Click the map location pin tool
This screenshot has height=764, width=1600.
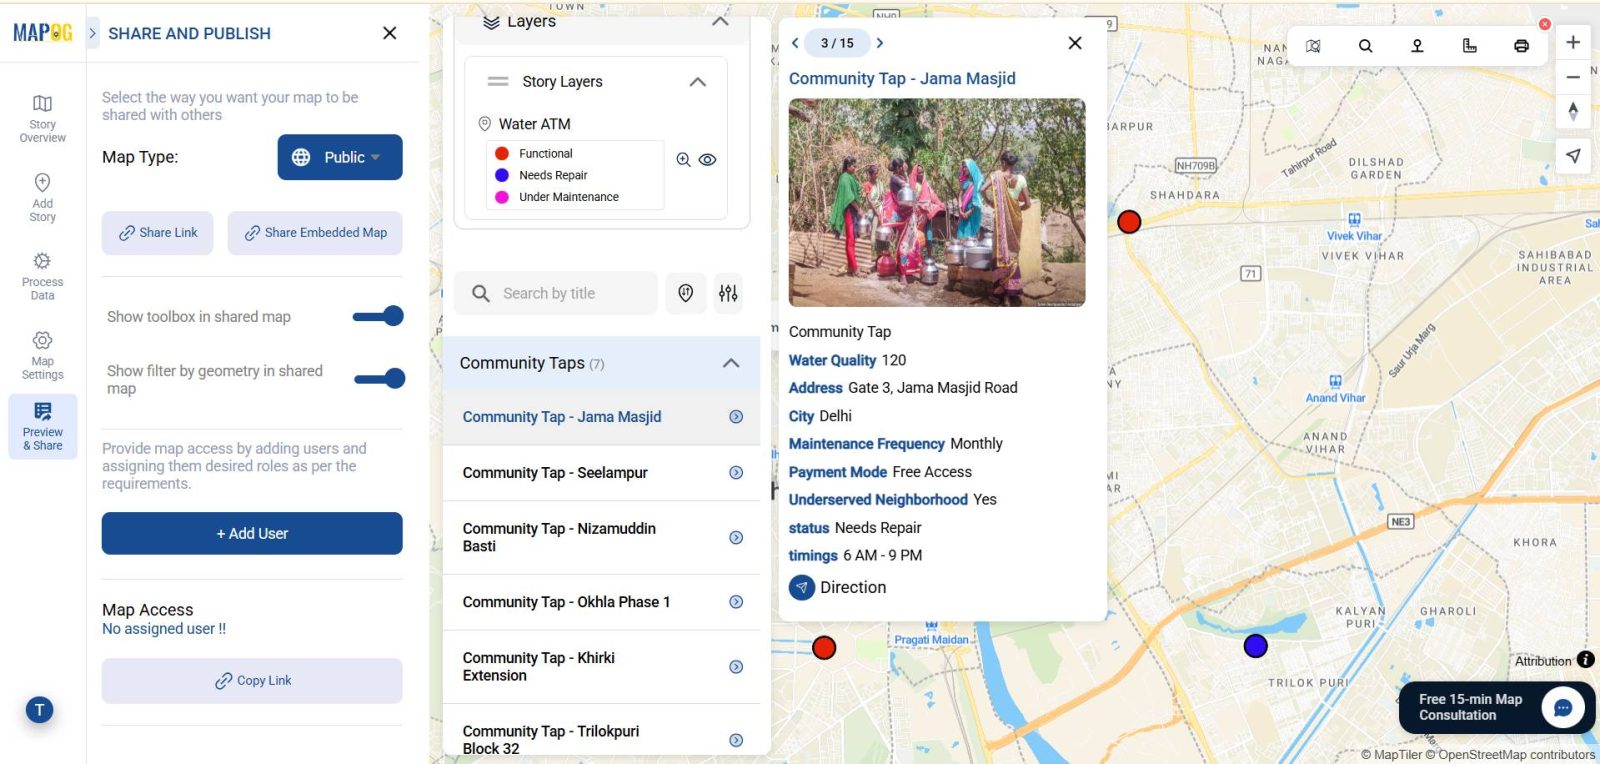click(1417, 46)
